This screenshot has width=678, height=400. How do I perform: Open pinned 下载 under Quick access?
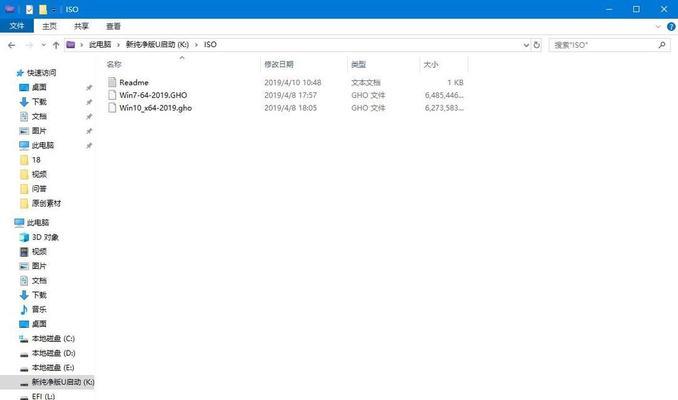(39, 102)
